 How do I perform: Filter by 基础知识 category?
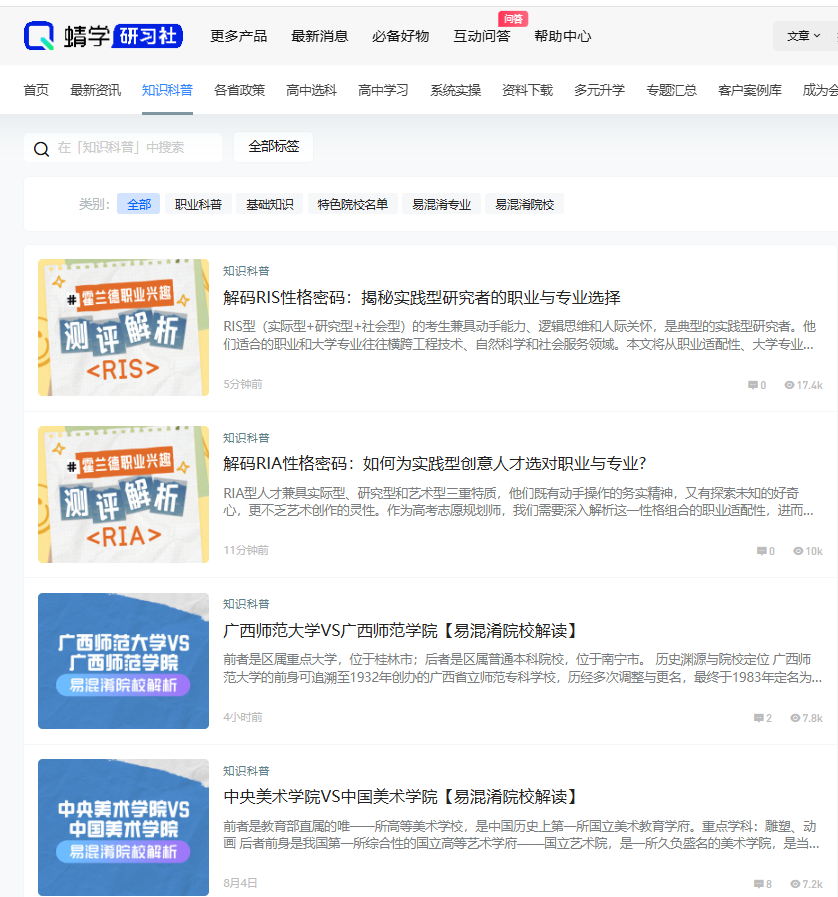[x=269, y=204]
